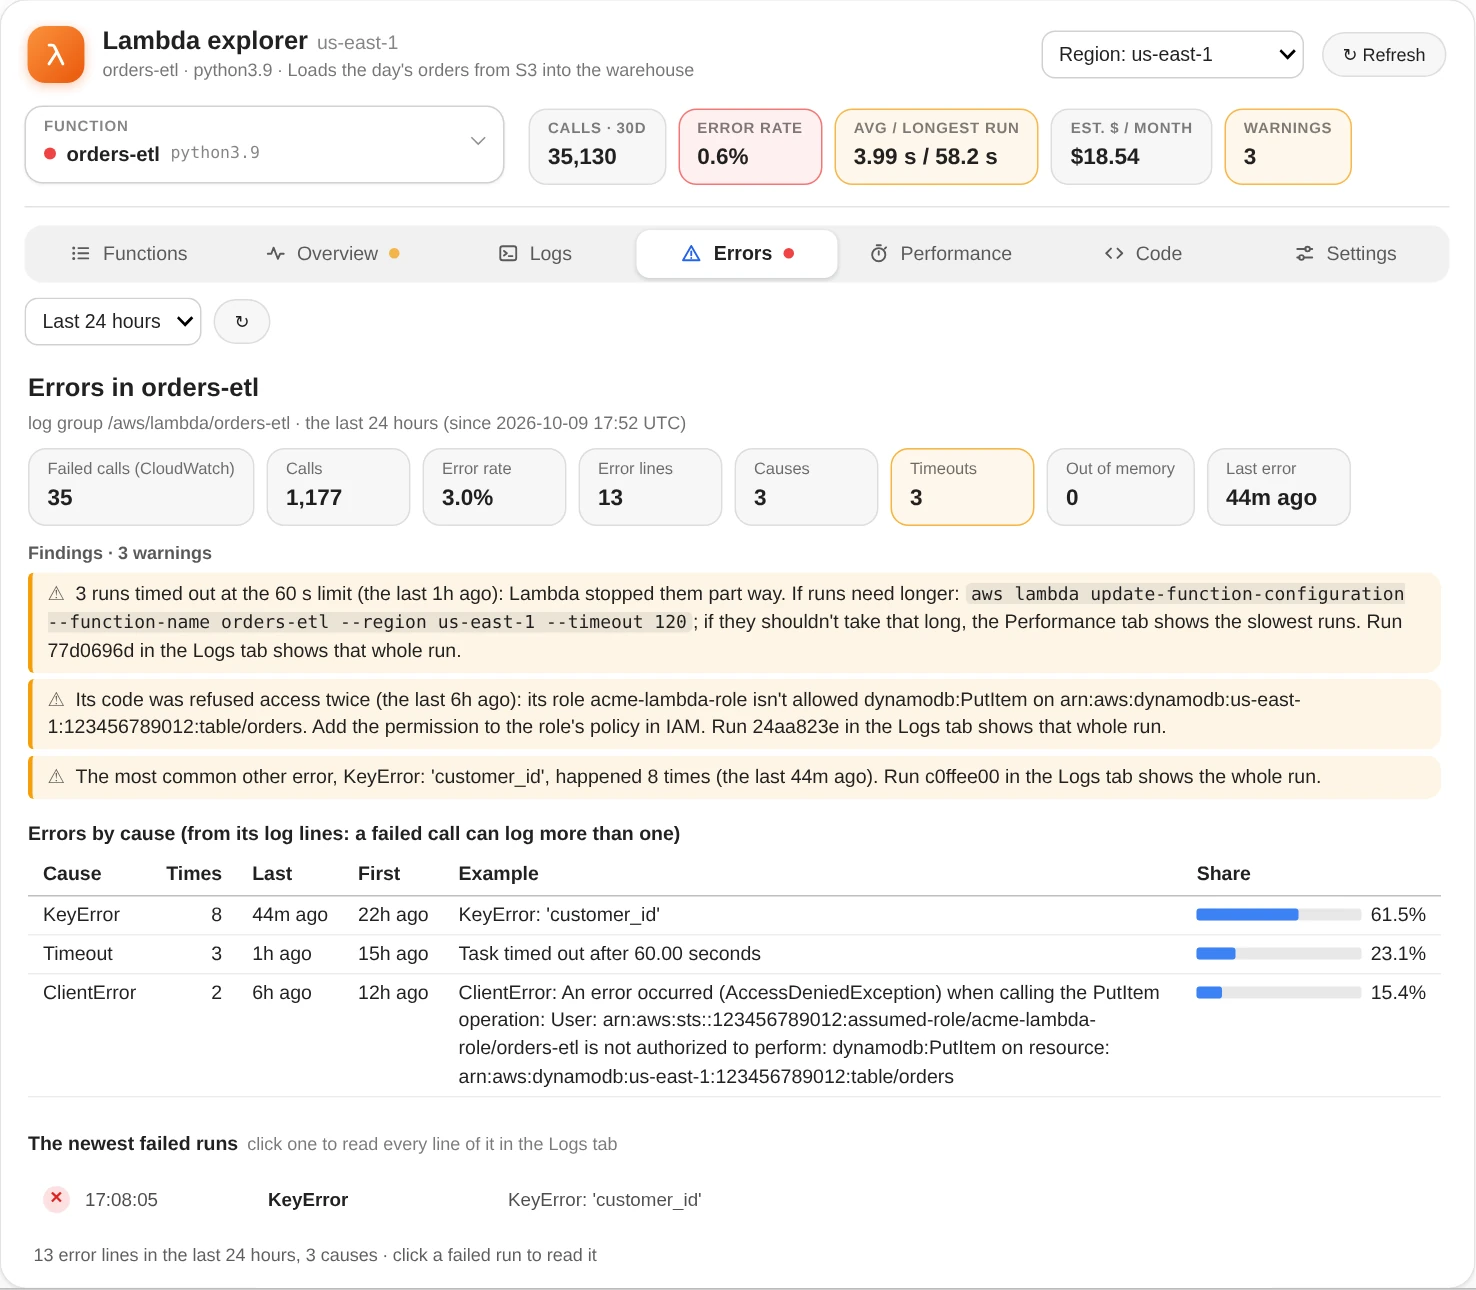The height and width of the screenshot is (1290, 1476).
Task: Click the Last error 44m ago card
Action: pos(1279,487)
